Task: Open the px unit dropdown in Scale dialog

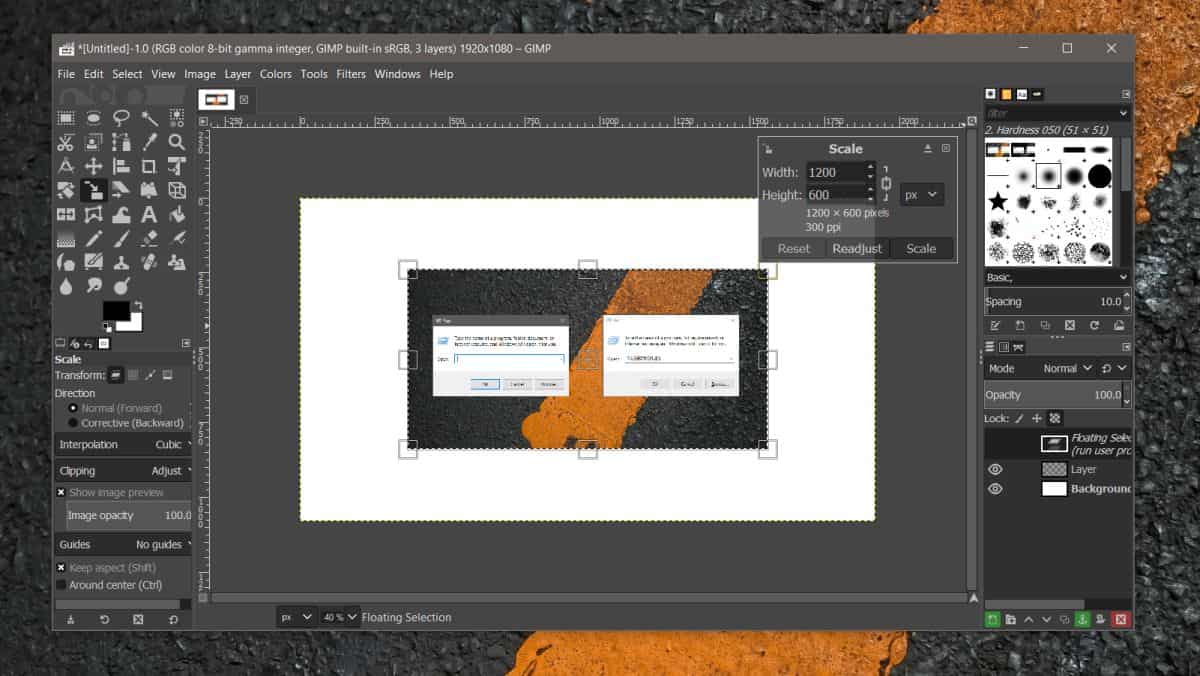Action: pyautogui.click(x=922, y=195)
